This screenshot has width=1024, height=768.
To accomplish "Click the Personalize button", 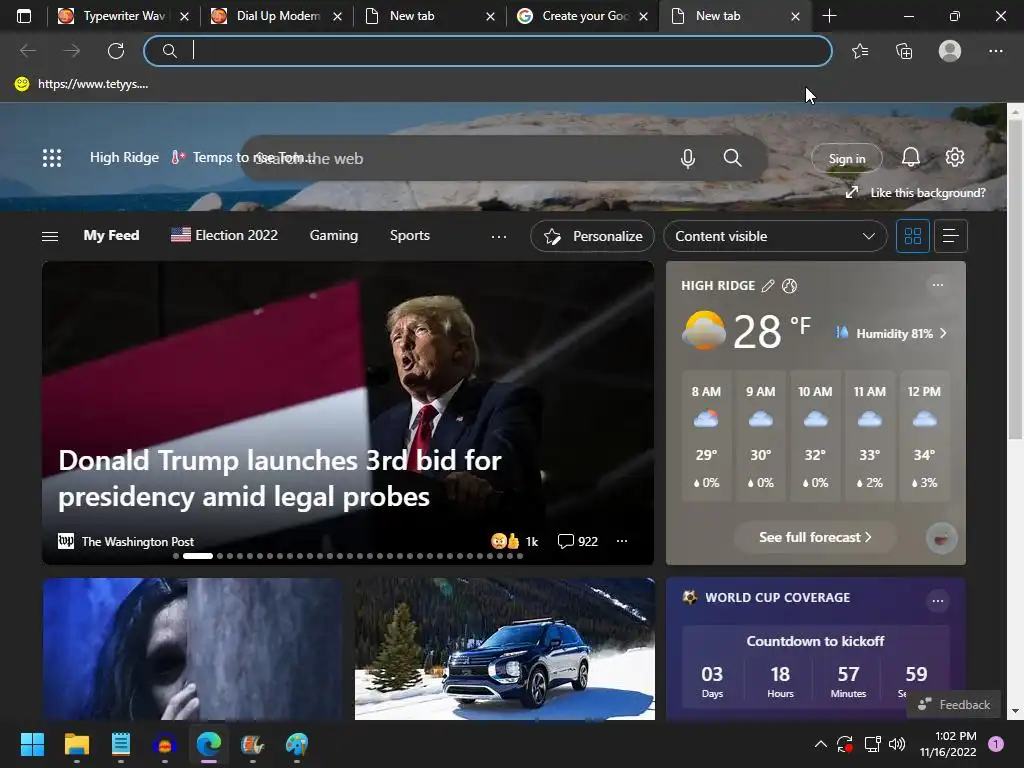I will click(x=593, y=236).
